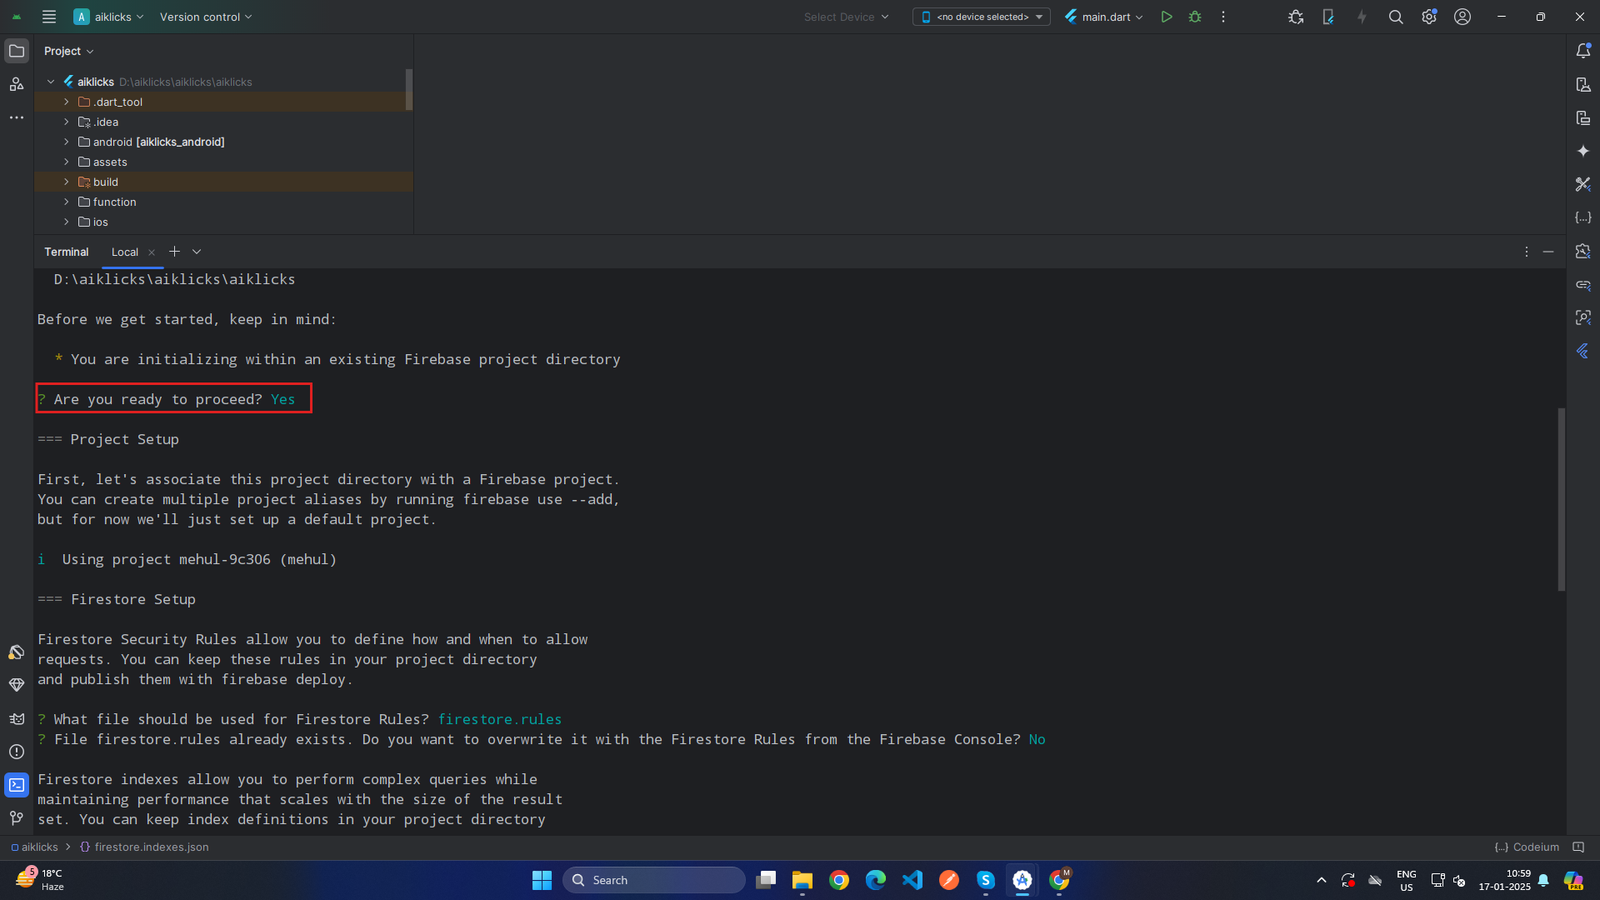Add a new terminal session tab
Image resolution: width=1600 pixels, height=900 pixels.
point(174,252)
